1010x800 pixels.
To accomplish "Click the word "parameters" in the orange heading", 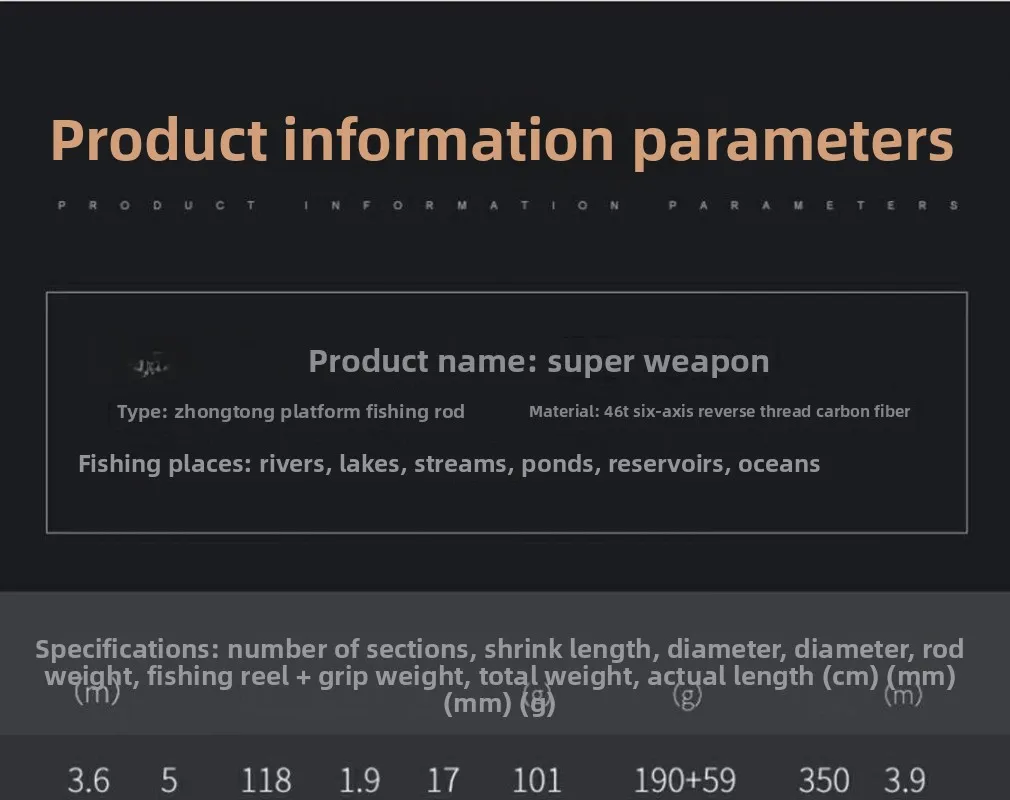I will click(793, 140).
